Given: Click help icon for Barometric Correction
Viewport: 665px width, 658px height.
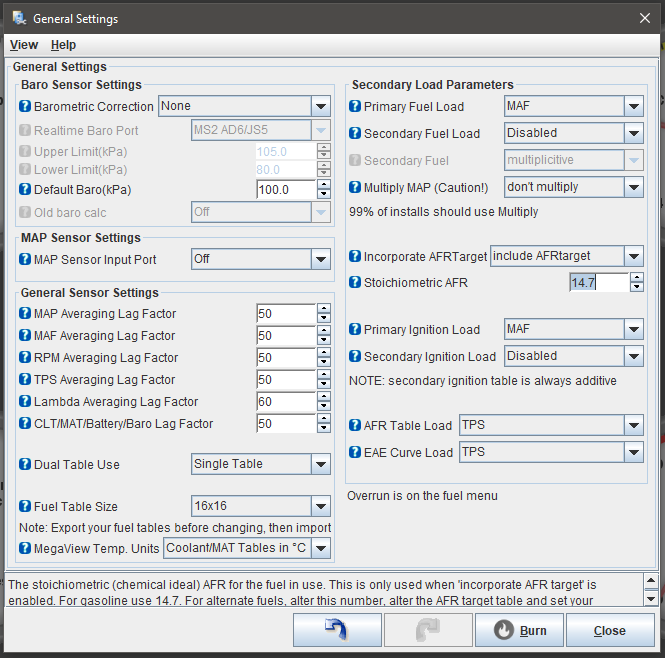Looking at the screenshot, I should coord(25,106).
